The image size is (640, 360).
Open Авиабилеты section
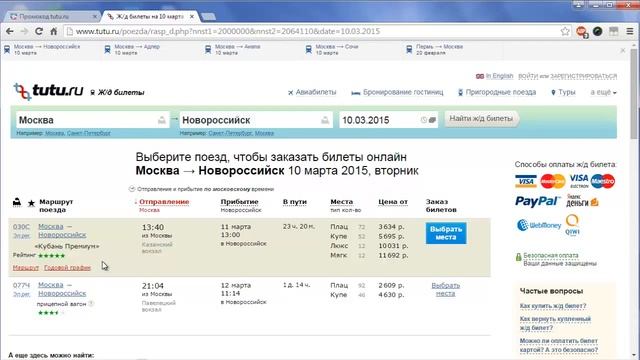[x=312, y=92]
